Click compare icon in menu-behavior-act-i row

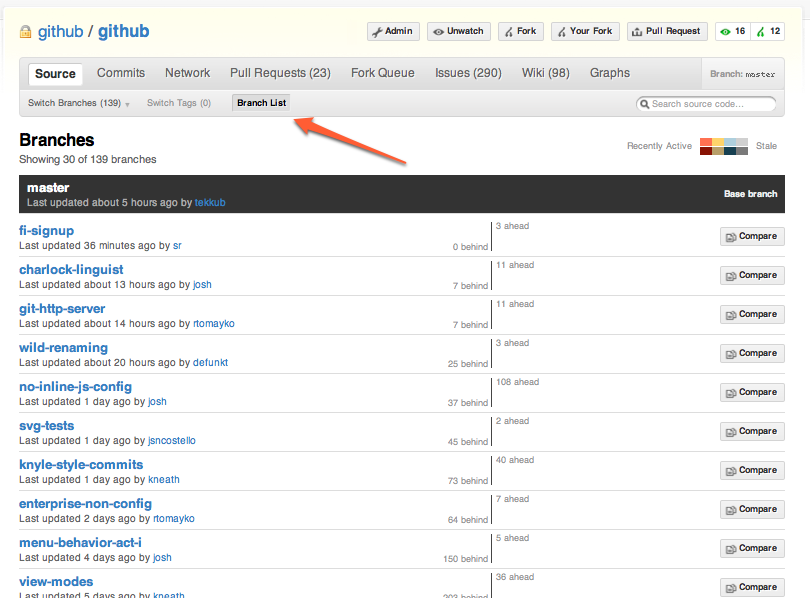point(731,549)
